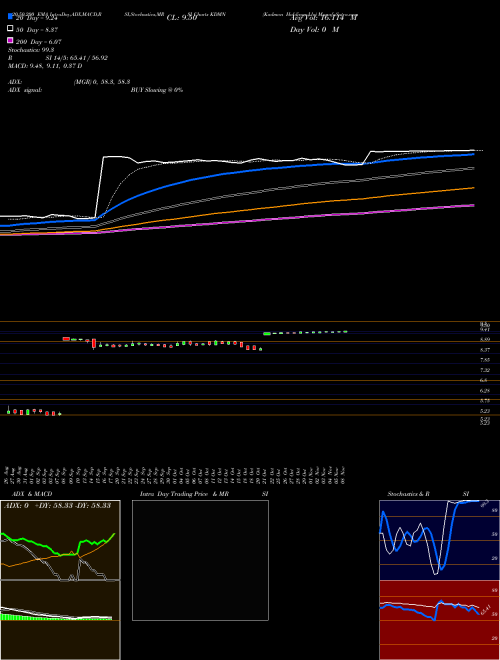Click the 'Stochastics: 99.8' reading

coord(31,50)
